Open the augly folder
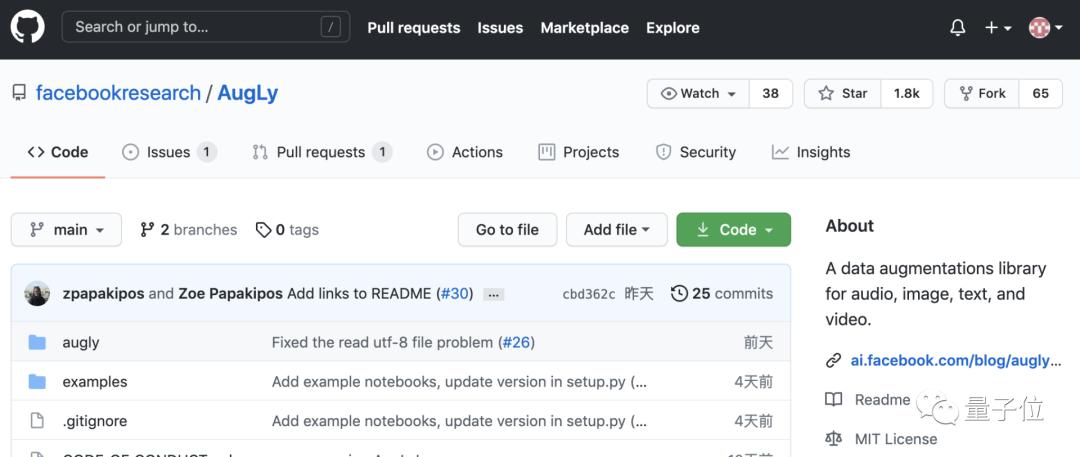1080x457 pixels. click(x=81, y=343)
